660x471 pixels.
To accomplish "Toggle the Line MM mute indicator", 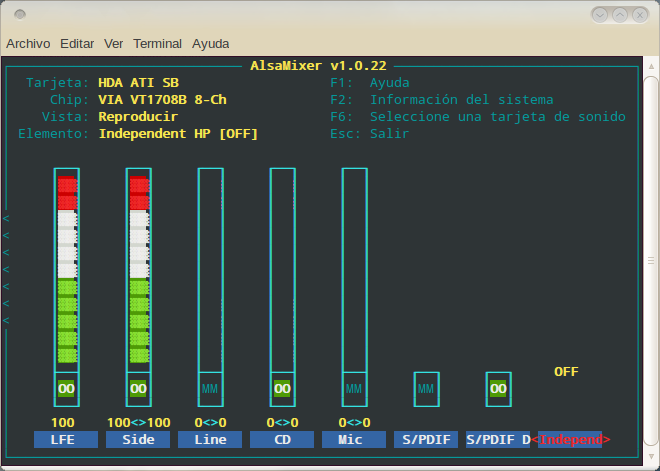I will click(x=210, y=389).
